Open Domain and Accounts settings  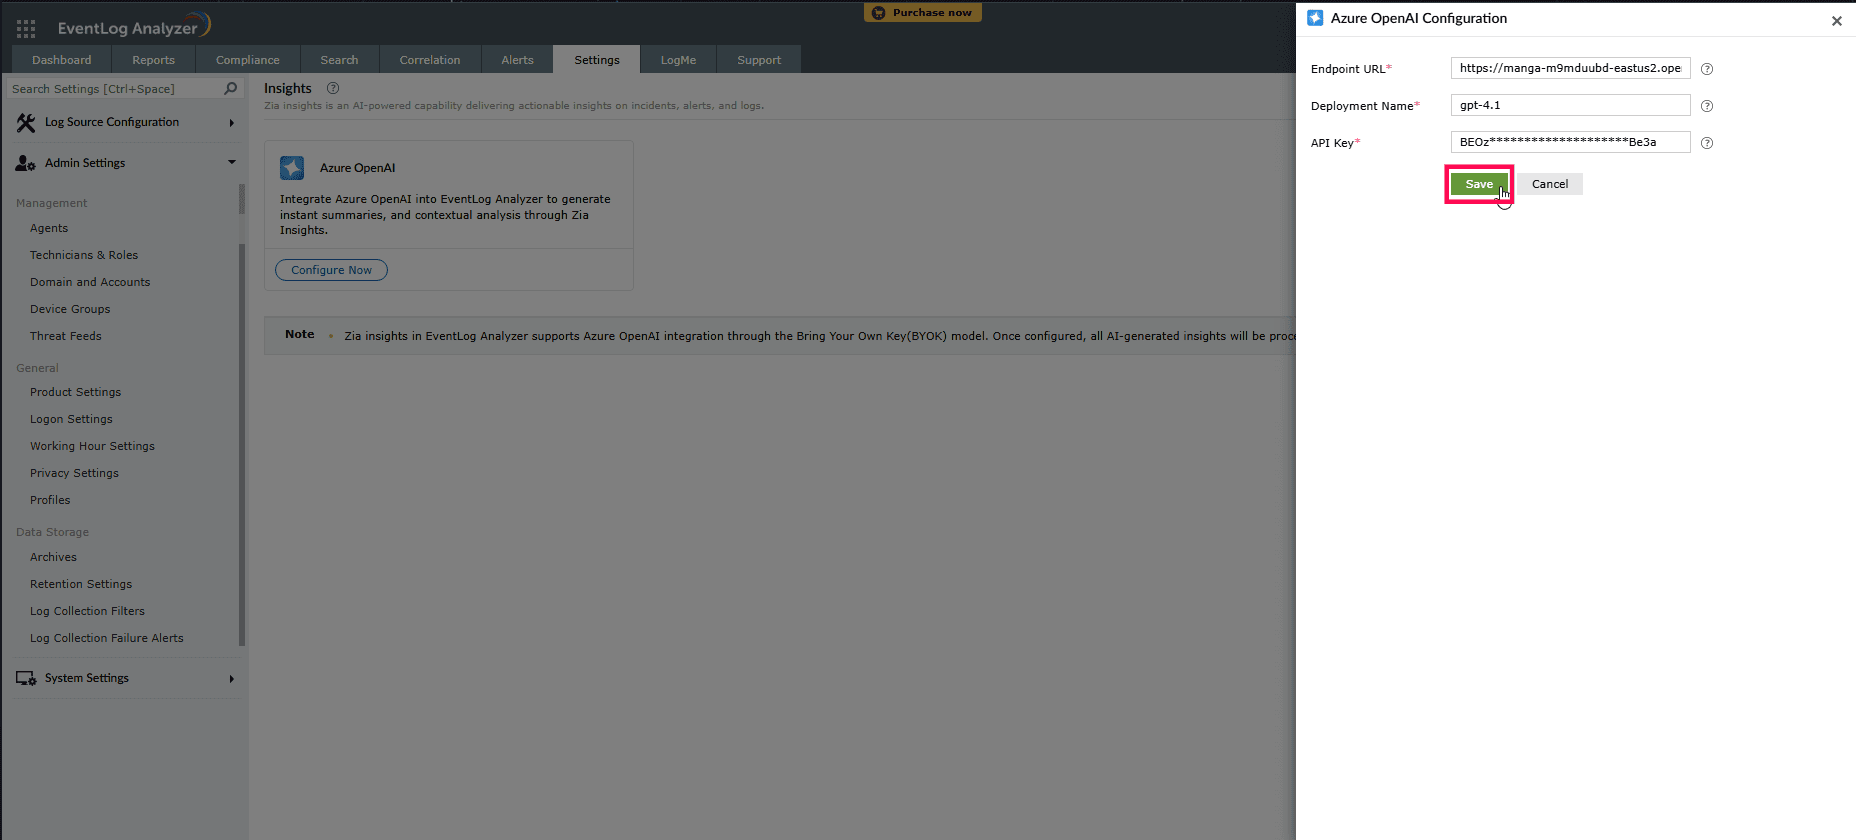(90, 282)
